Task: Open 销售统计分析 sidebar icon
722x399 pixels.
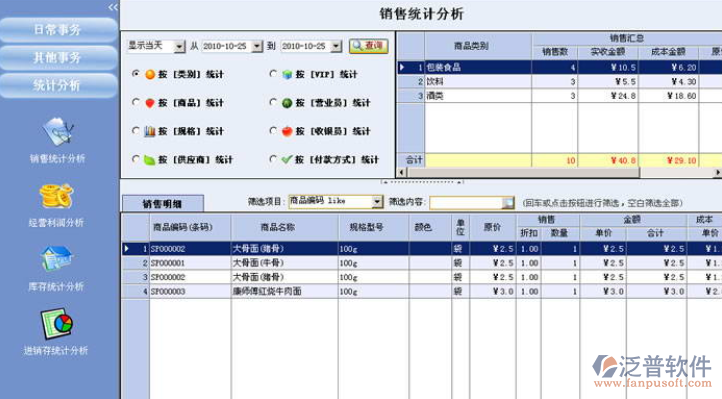Action: tap(58, 132)
